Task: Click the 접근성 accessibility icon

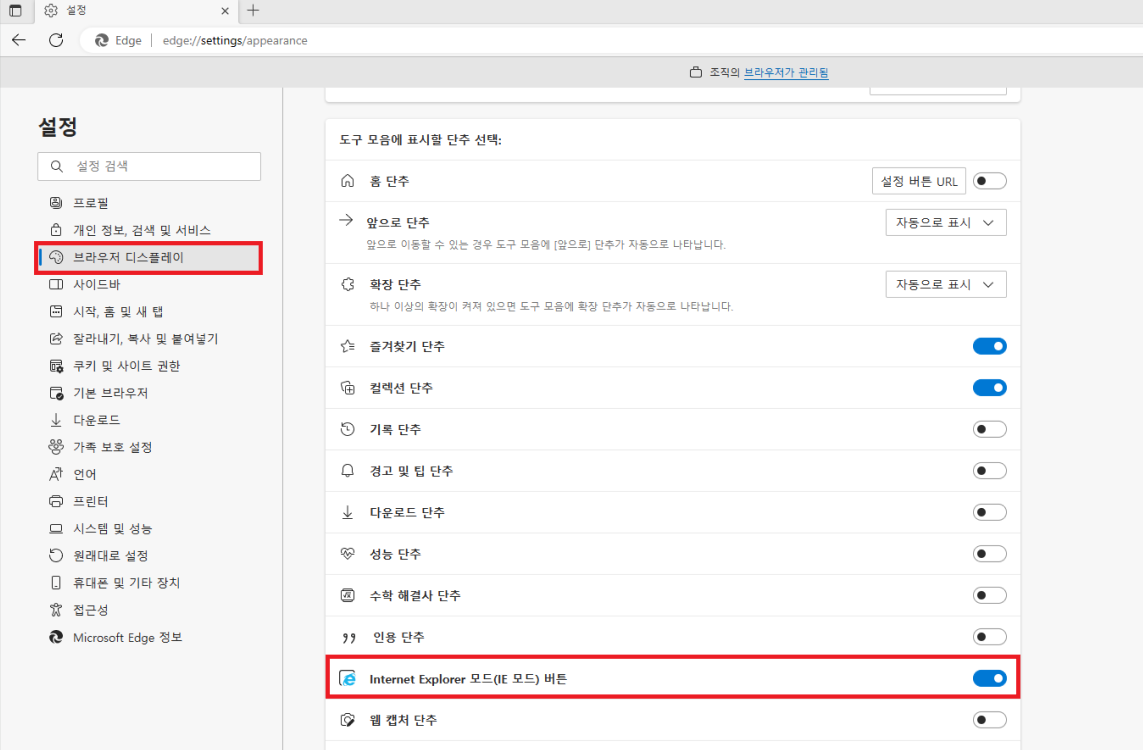Action: click(56, 610)
